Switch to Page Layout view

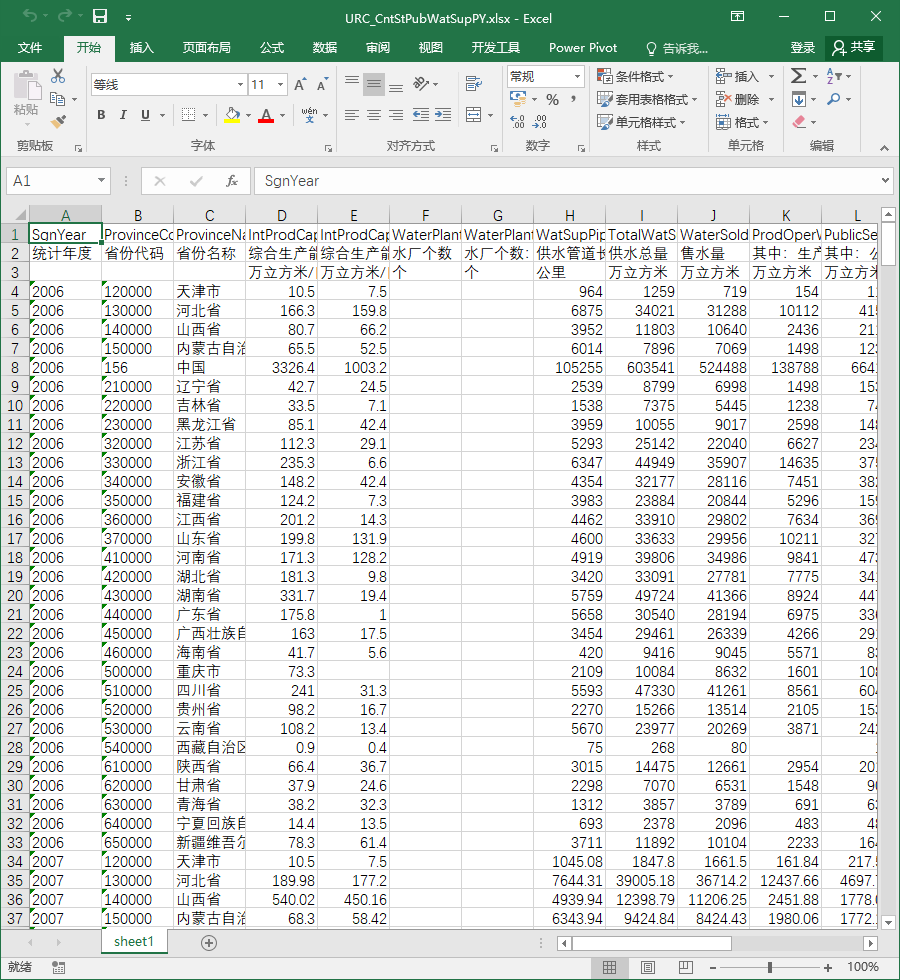coord(648,968)
